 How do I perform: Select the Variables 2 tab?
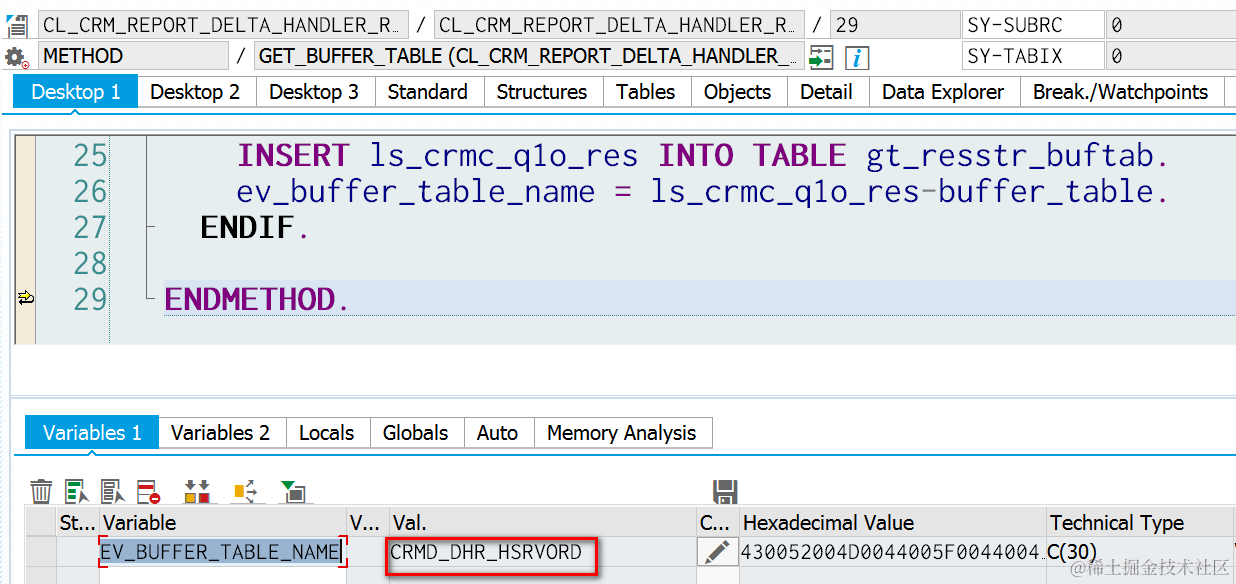(221, 433)
